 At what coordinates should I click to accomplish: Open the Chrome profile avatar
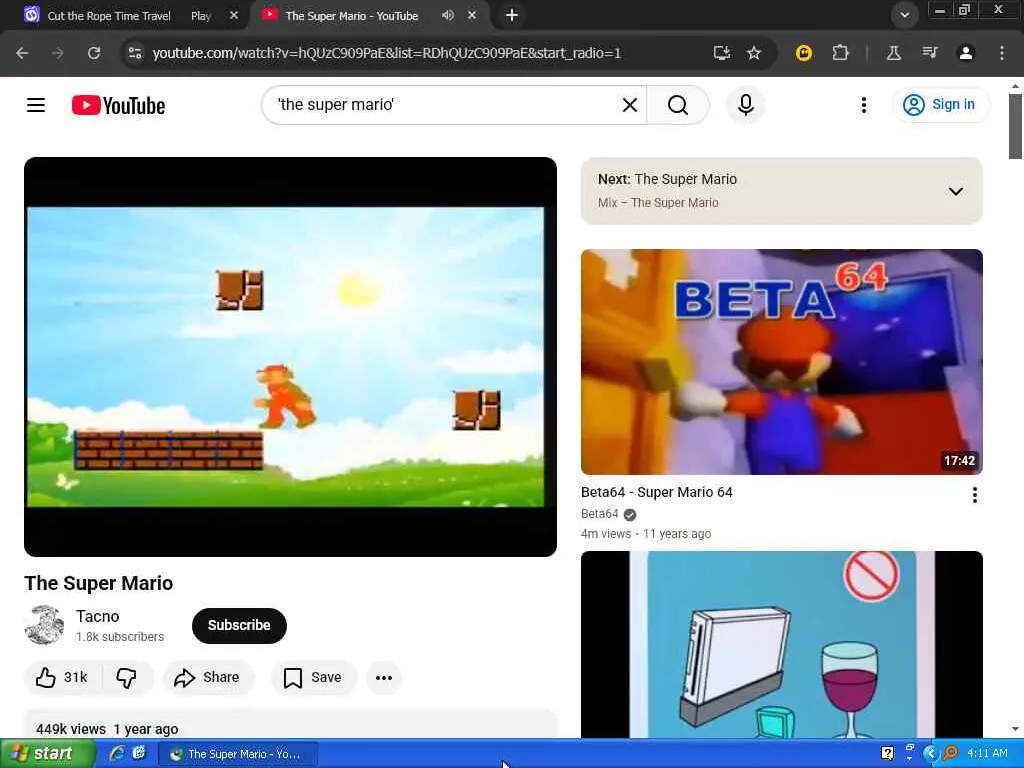[x=966, y=53]
